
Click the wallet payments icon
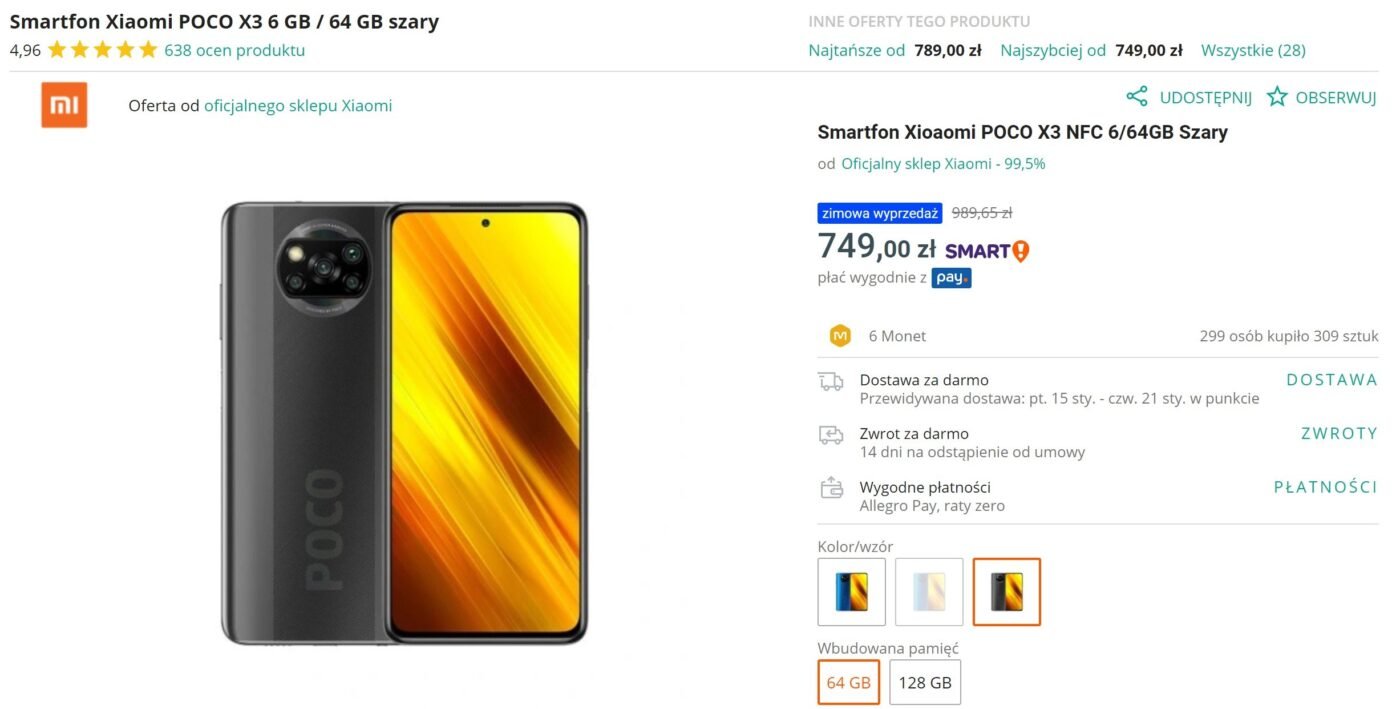pyautogui.click(x=831, y=488)
